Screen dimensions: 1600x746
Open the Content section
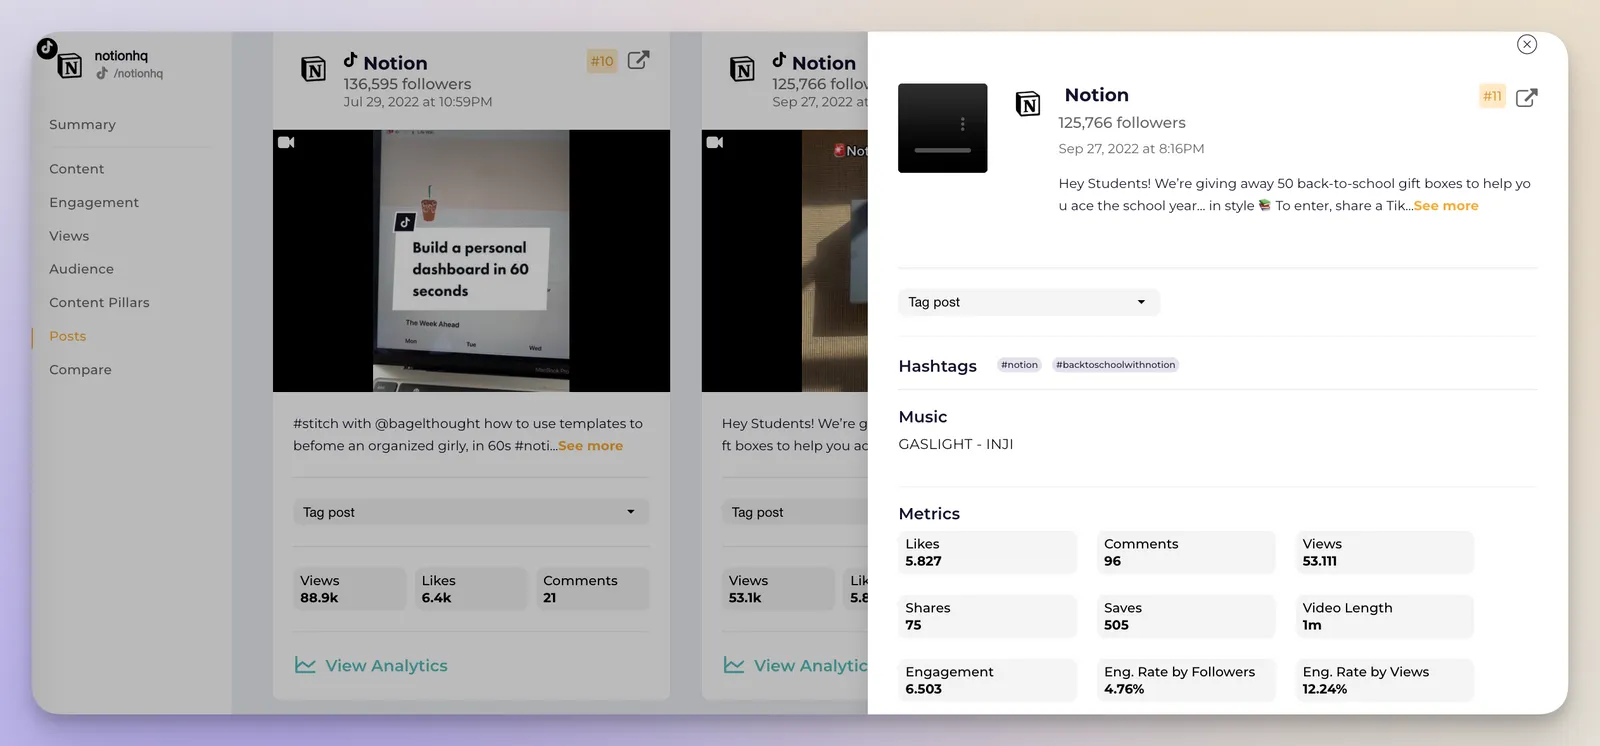[x=76, y=169]
